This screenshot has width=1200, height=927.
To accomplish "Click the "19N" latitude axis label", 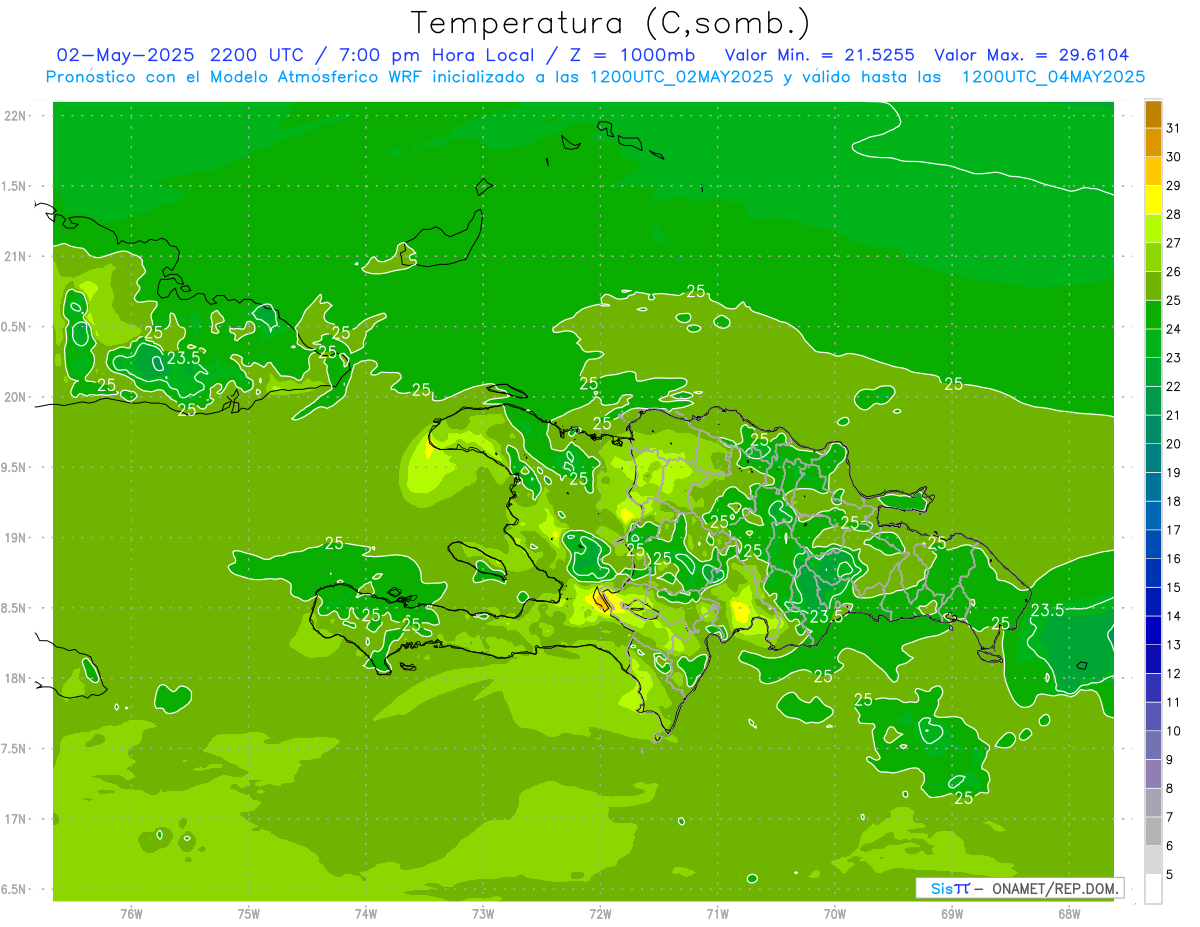I will tap(14, 538).
